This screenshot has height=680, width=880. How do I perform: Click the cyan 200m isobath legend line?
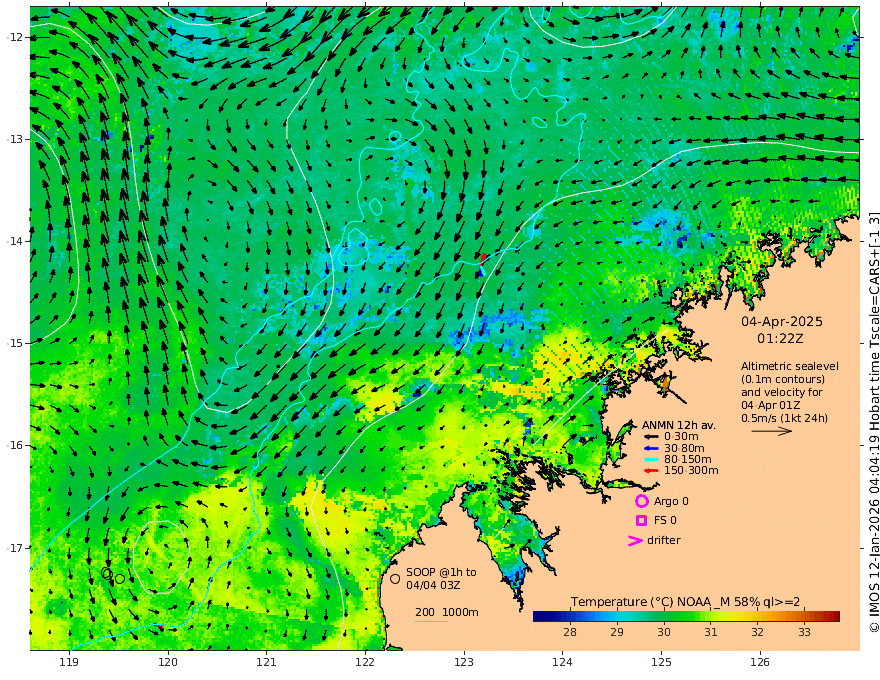tap(431, 621)
